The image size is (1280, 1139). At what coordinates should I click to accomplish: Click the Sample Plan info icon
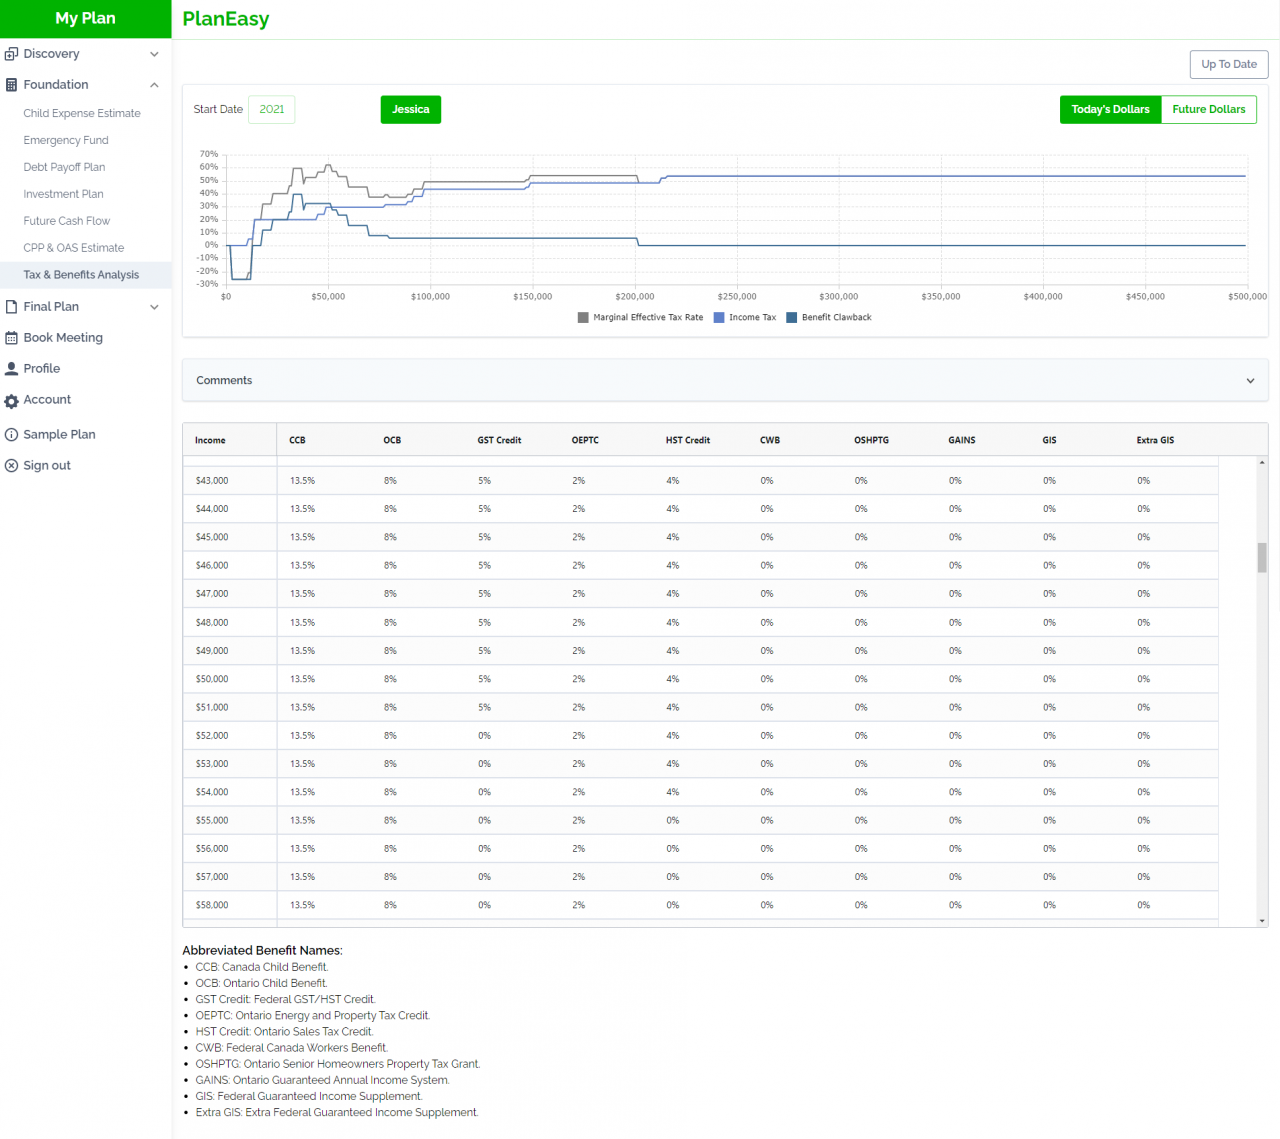click(x=12, y=435)
